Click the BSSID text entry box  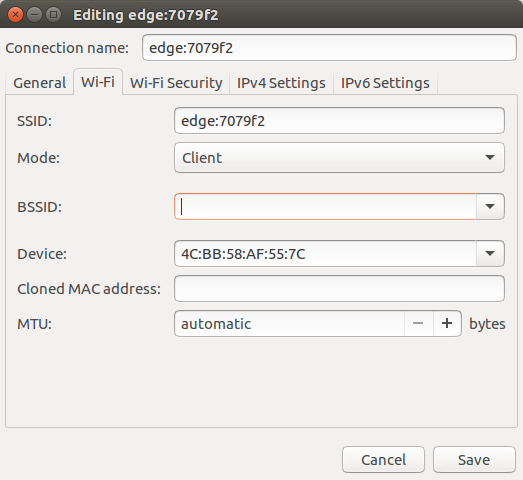coord(325,206)
